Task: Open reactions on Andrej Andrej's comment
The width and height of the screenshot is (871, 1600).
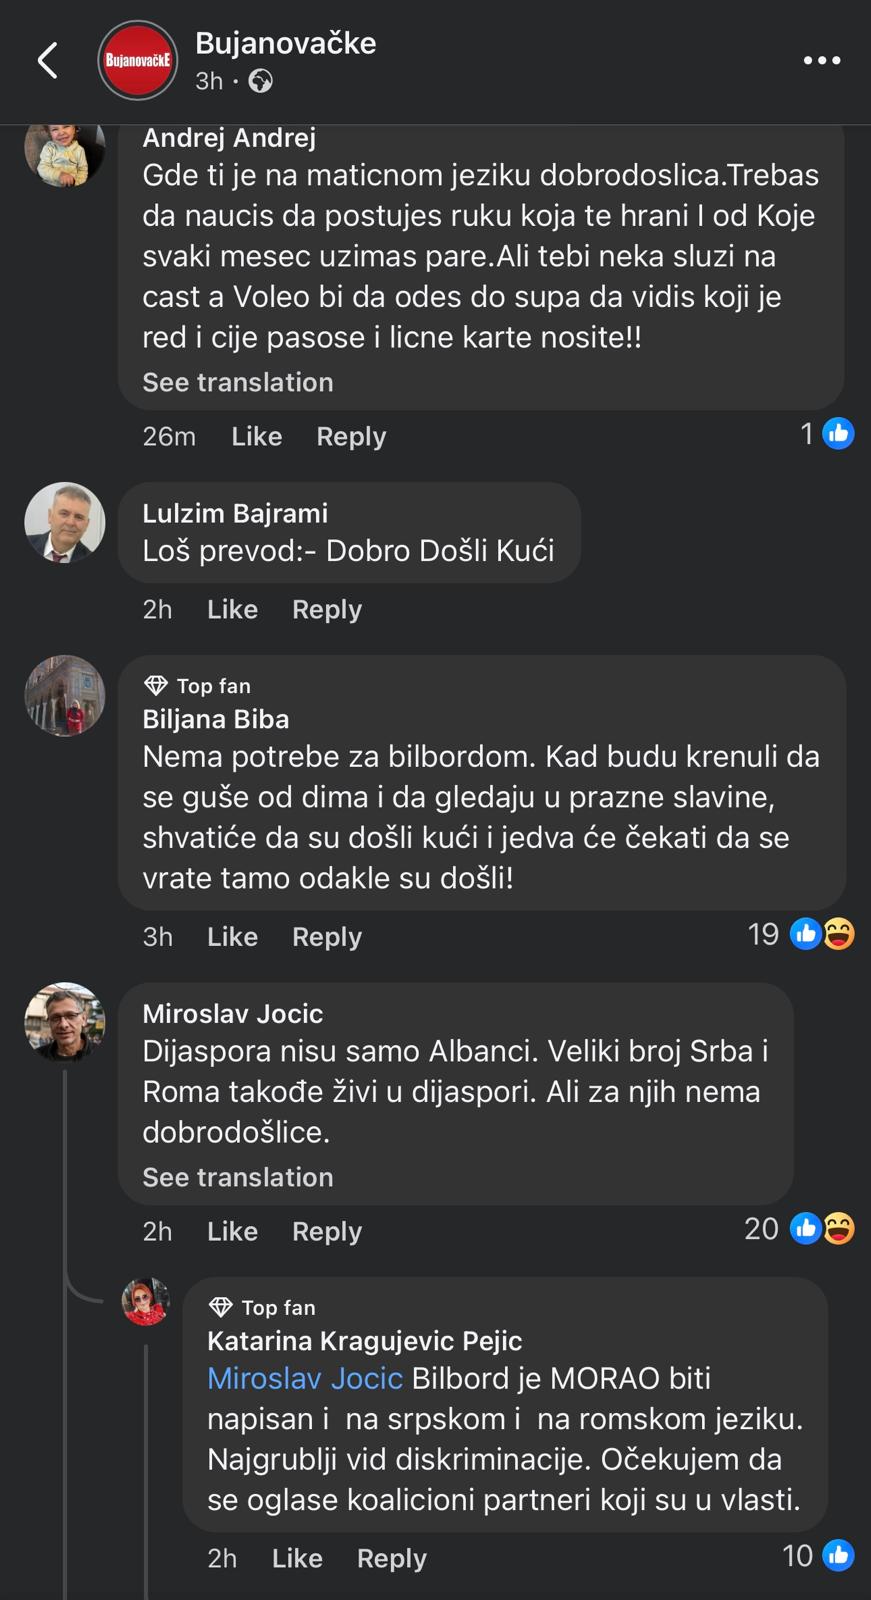Action: point(827,434)
